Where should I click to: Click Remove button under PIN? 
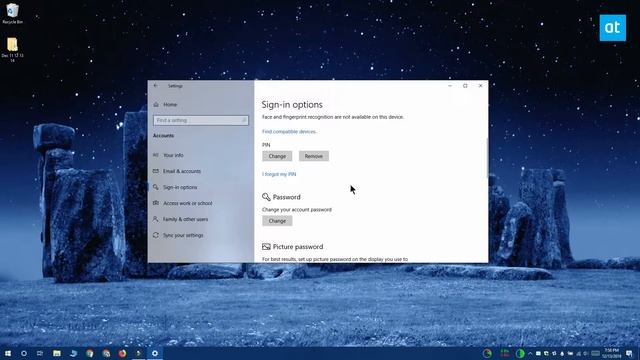[313, 156]
